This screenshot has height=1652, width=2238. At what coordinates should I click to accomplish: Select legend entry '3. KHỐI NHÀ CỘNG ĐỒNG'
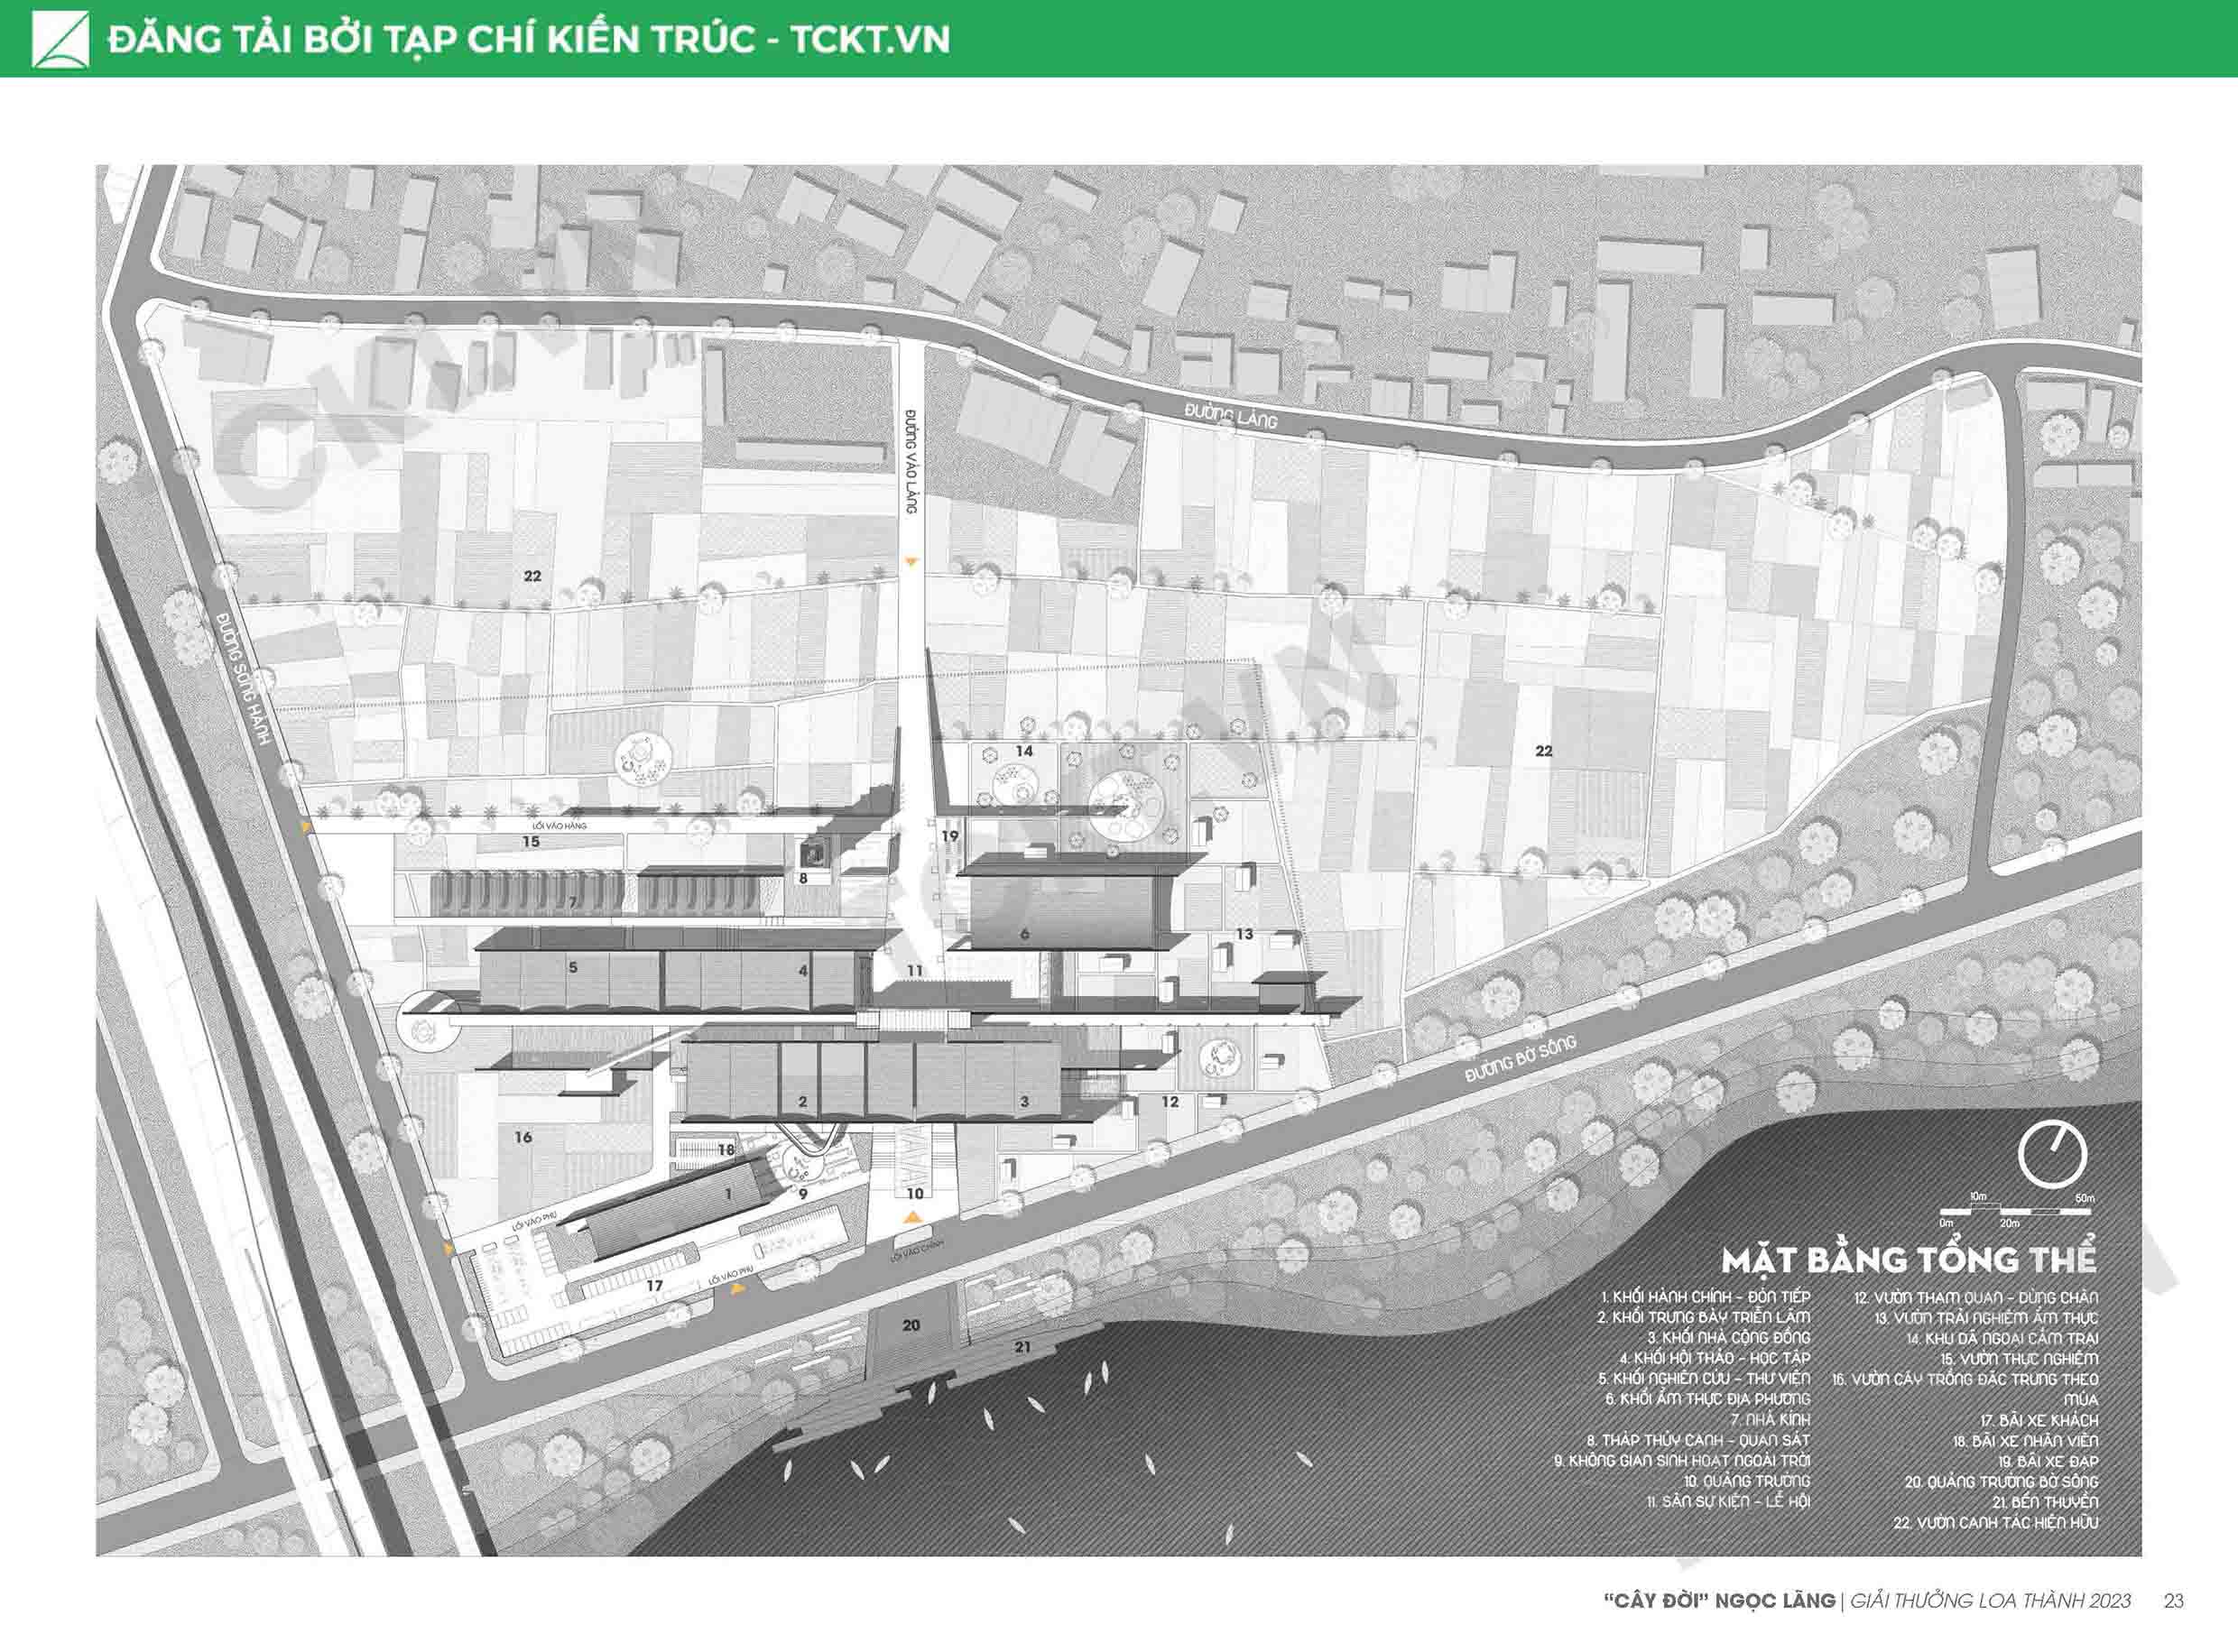[x=1729, y=1337]
